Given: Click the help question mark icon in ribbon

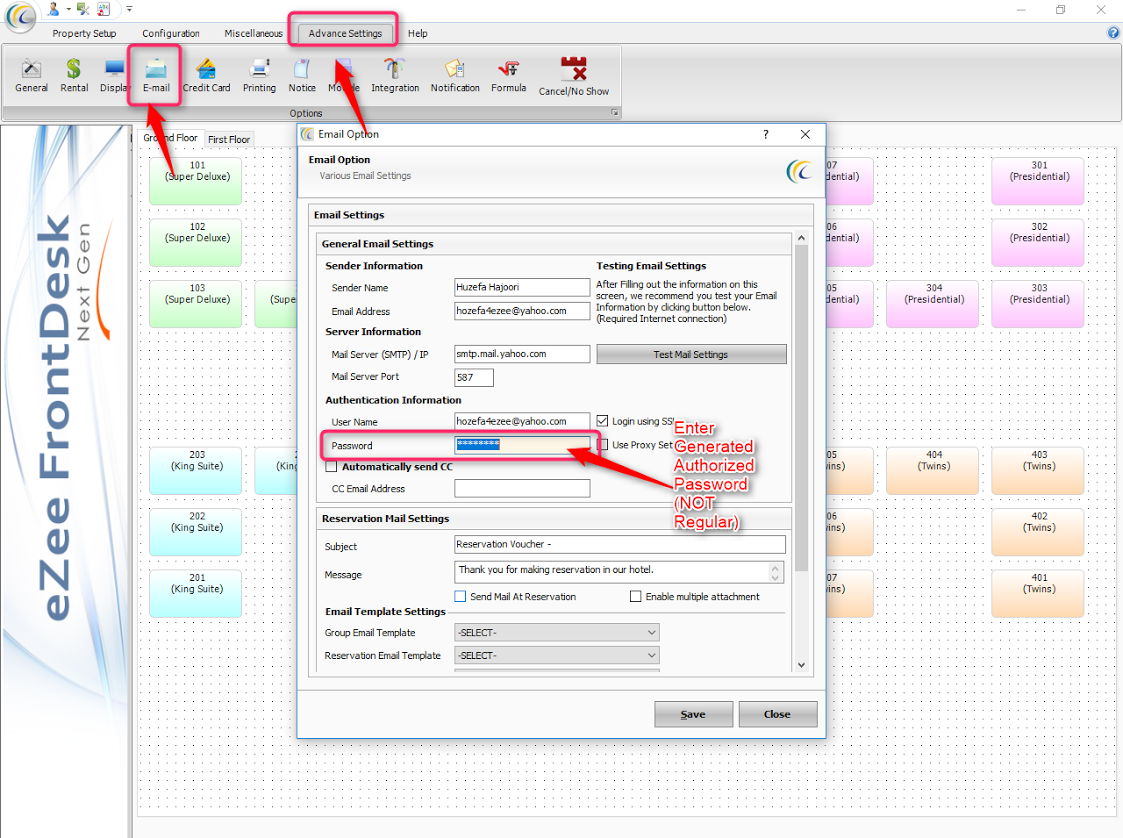Looking at the screenshot, I should (1113, 32).
